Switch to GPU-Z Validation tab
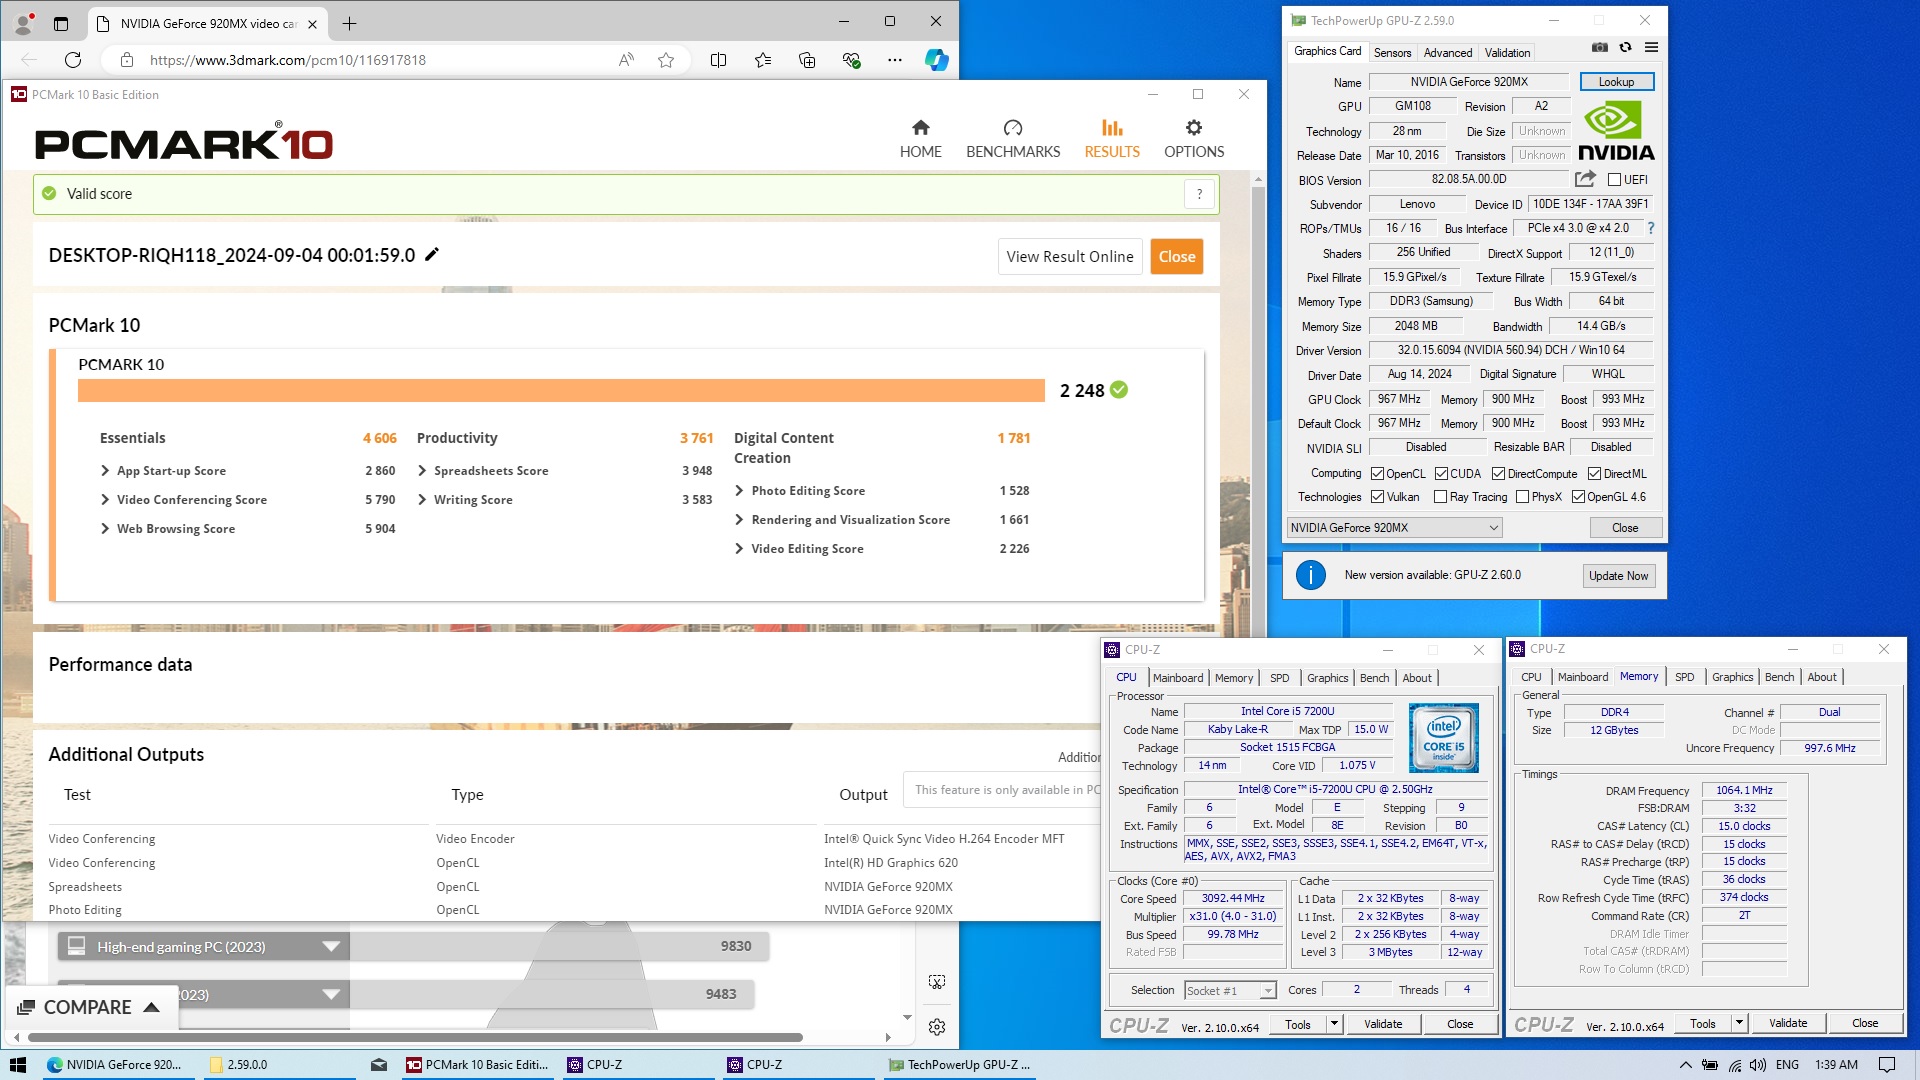This screenshot has height=1080, width=1920. (1507, 53)
